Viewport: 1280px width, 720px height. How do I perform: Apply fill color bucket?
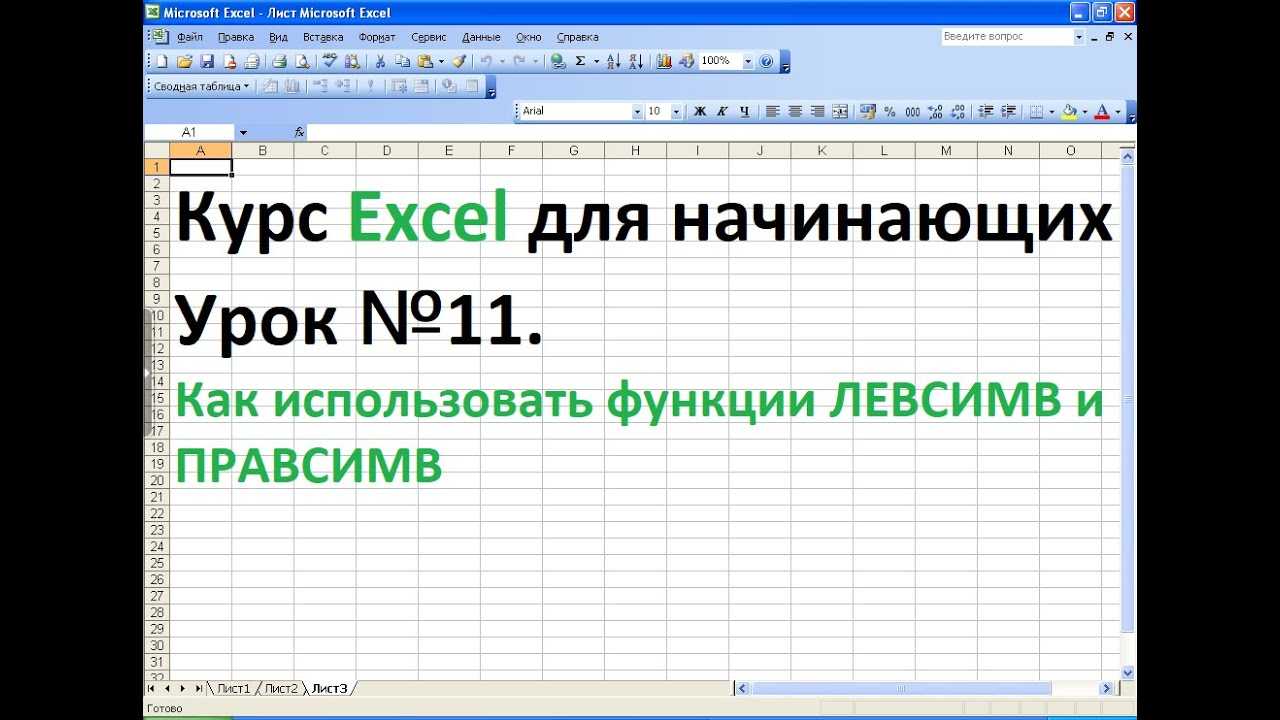pyautogui.click(x=1069, y=112)
